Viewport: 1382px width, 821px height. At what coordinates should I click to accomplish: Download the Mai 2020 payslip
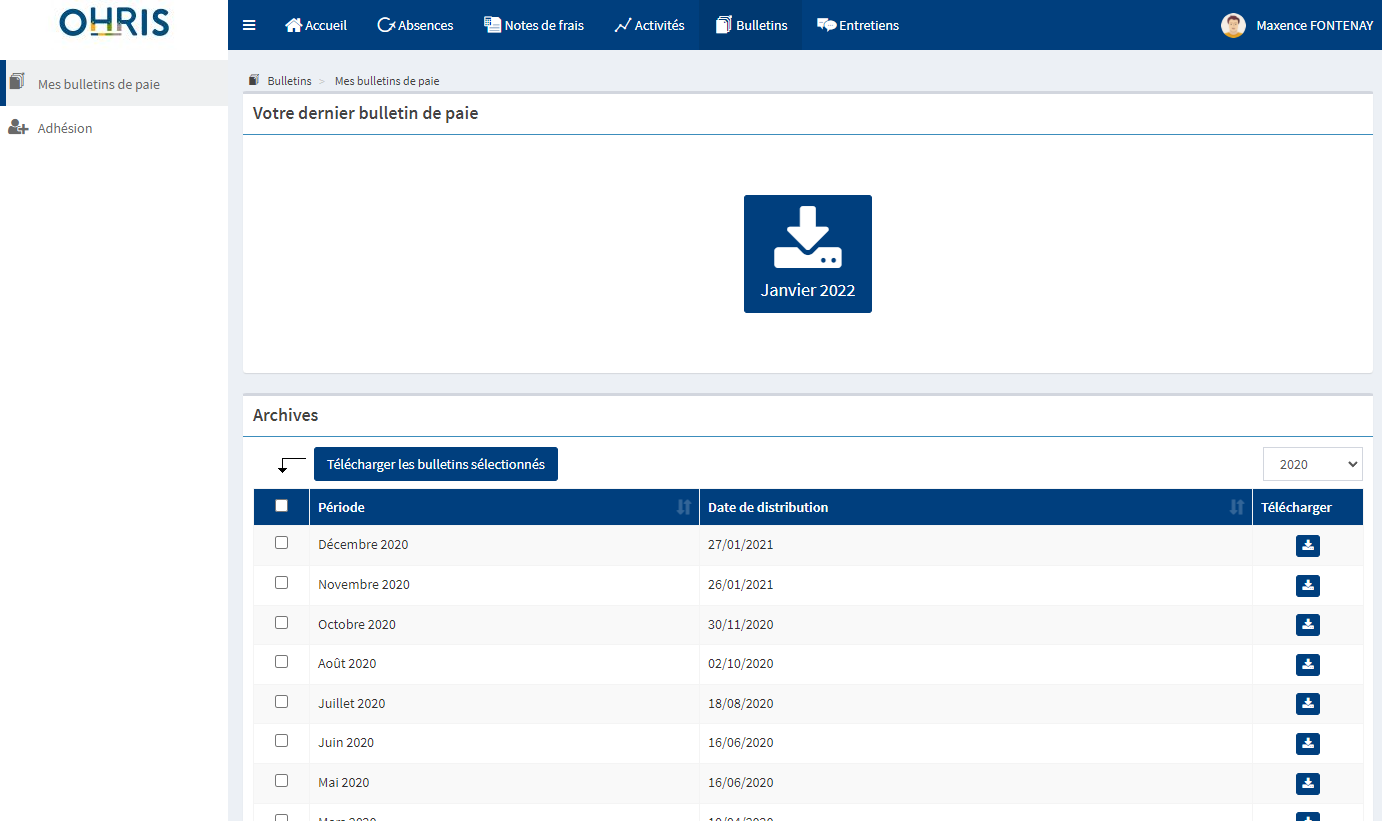click(x=1307, y=783)
